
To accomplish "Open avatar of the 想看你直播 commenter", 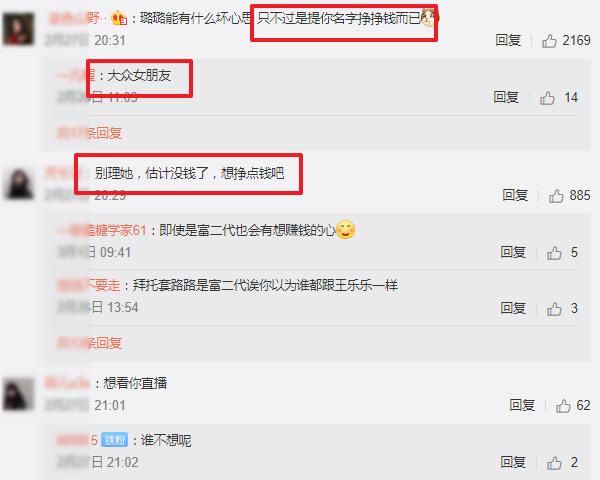I will click(x=18, y=394).
